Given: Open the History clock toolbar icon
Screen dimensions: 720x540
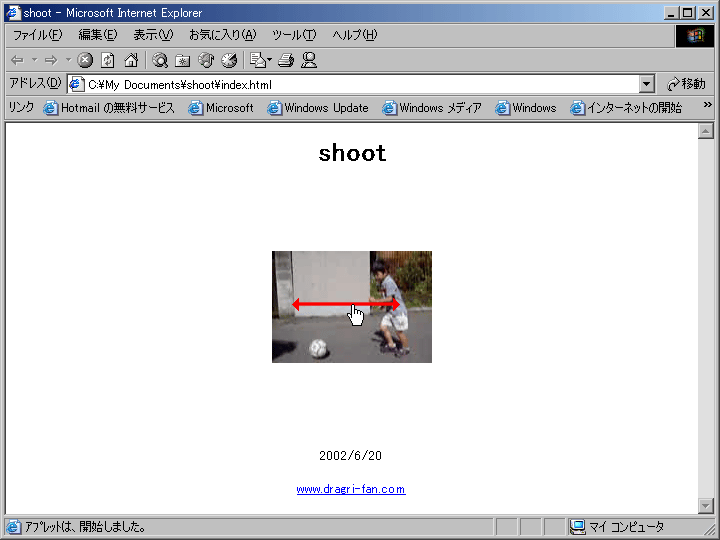Looking at the screenshot, I should pyautogui.click(x=229, y=60).
